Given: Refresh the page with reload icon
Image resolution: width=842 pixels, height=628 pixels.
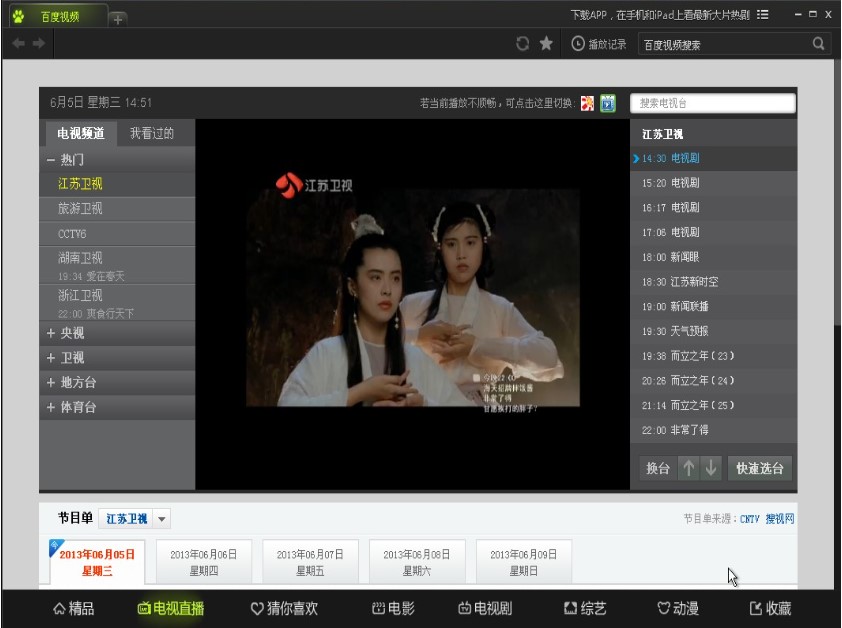Looking at the screenshot, I should click(522, 44).
